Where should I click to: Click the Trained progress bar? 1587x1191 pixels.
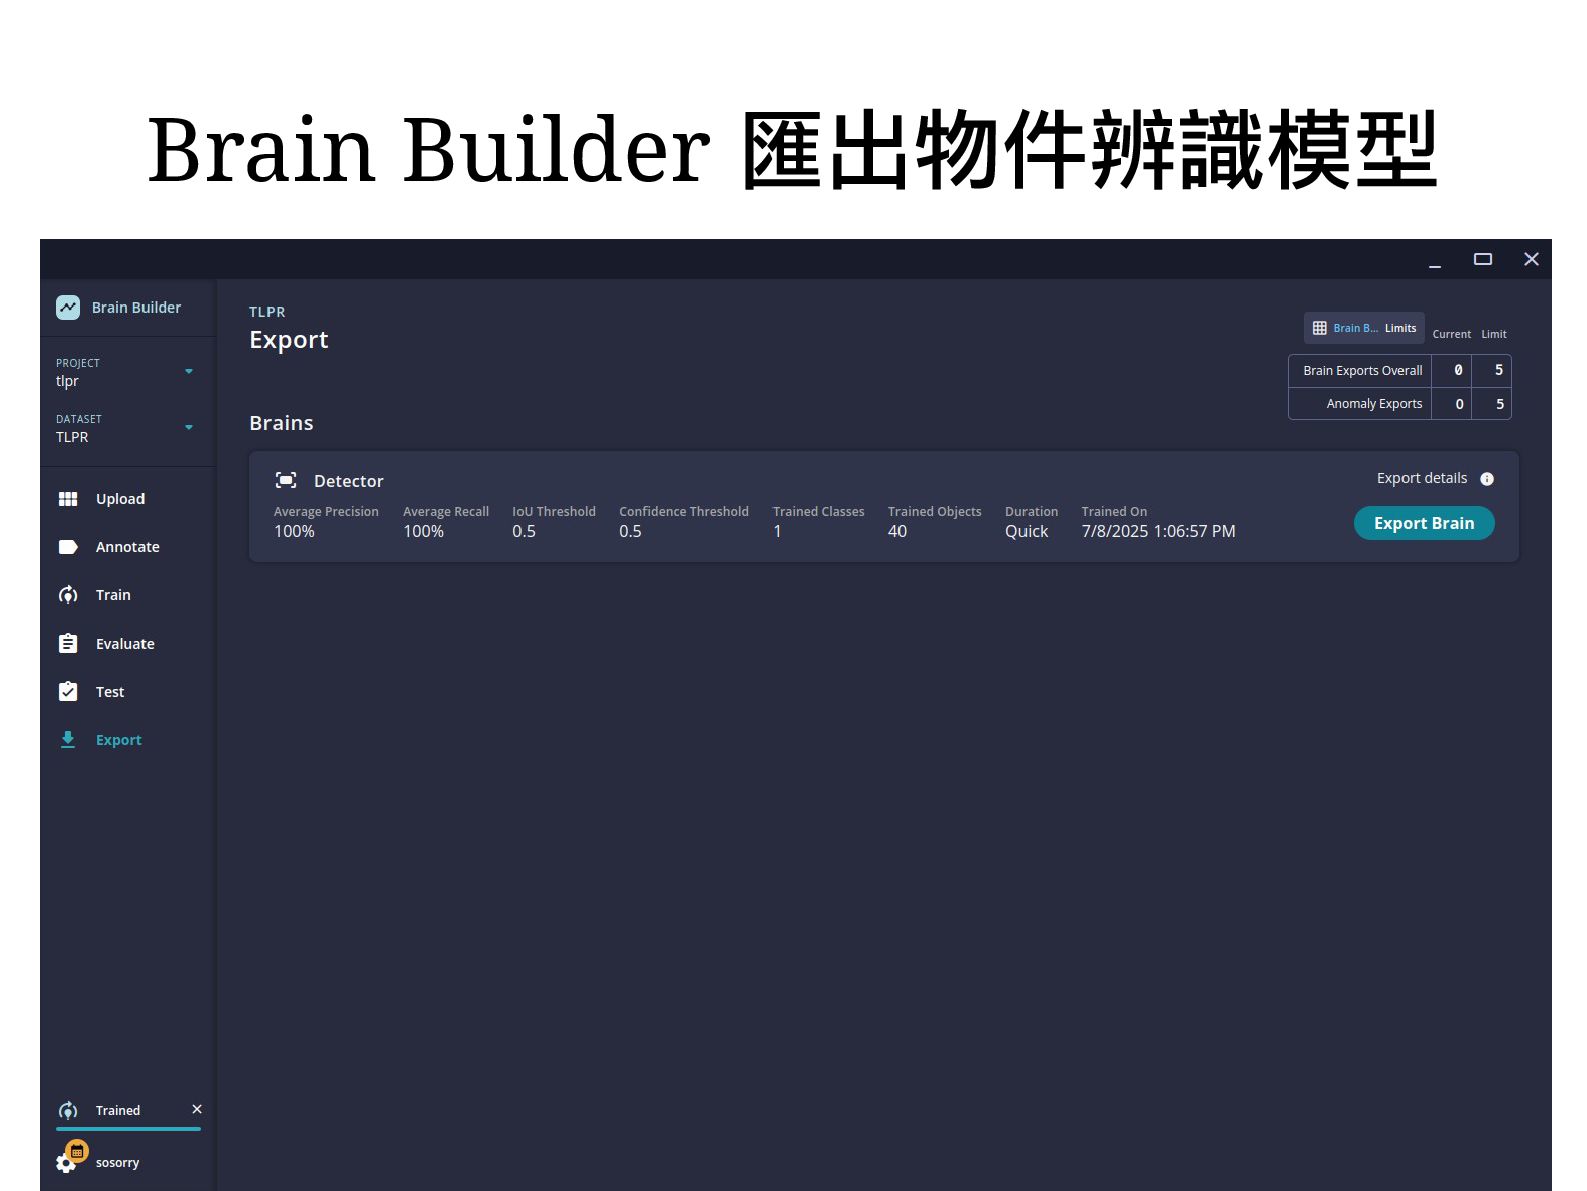128,1129
